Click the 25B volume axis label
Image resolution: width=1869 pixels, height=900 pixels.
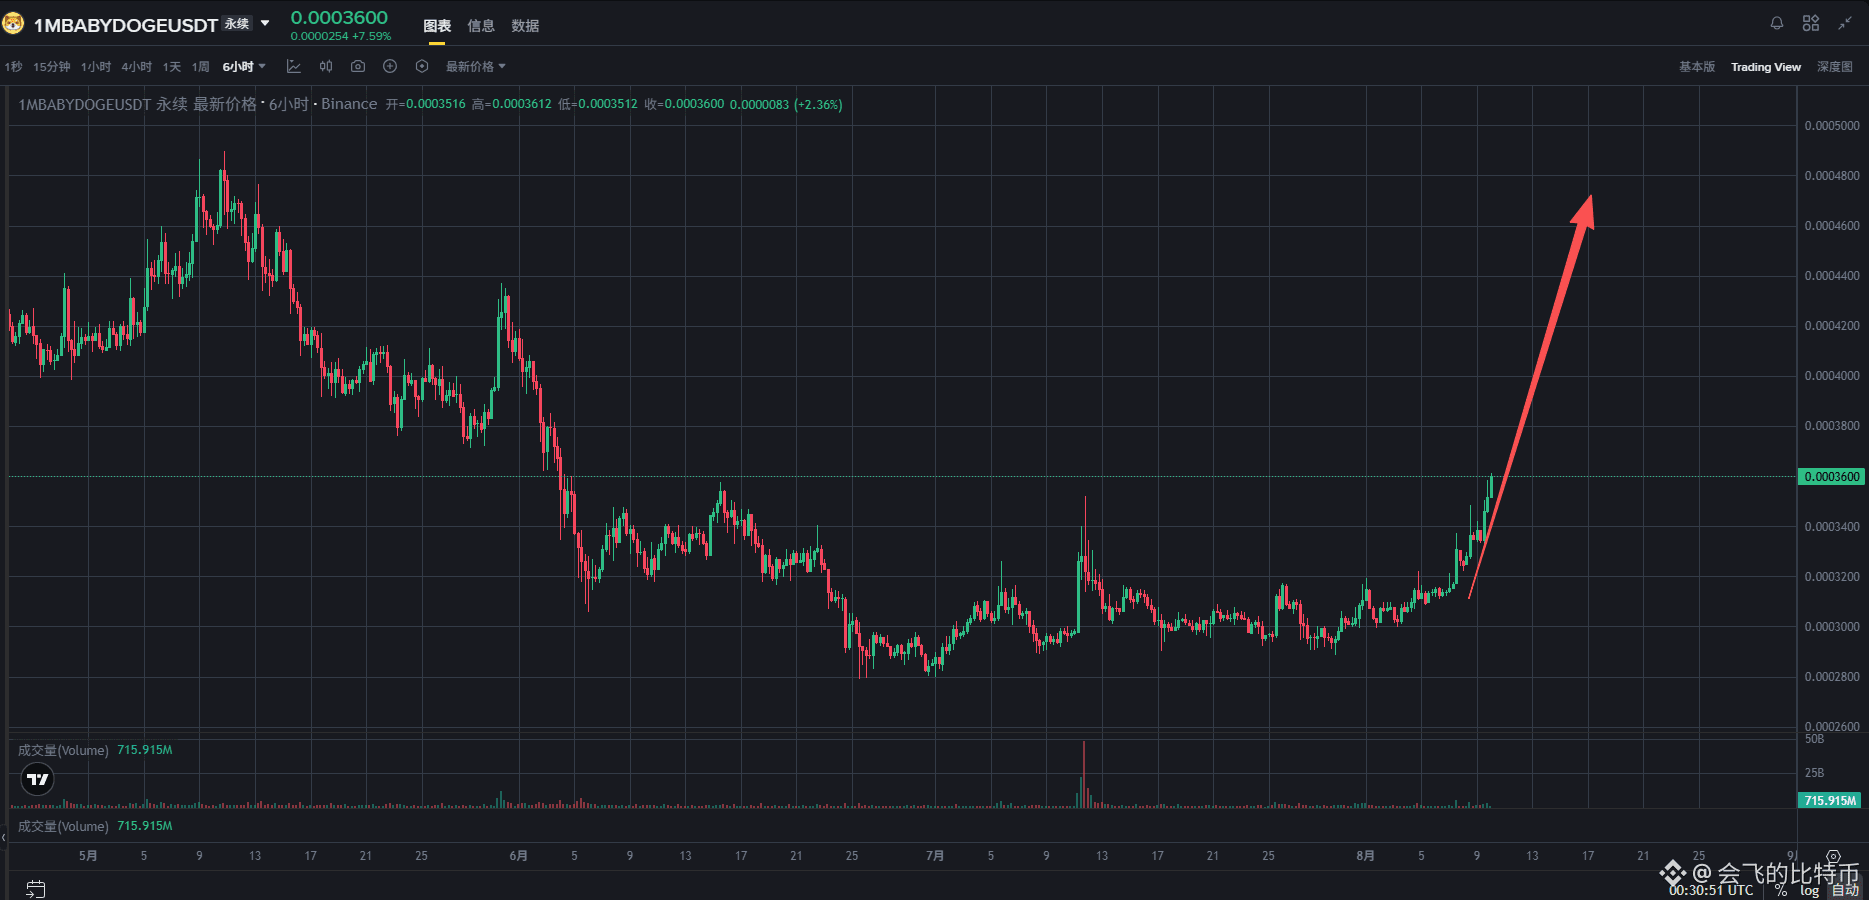click(1814, 773)
